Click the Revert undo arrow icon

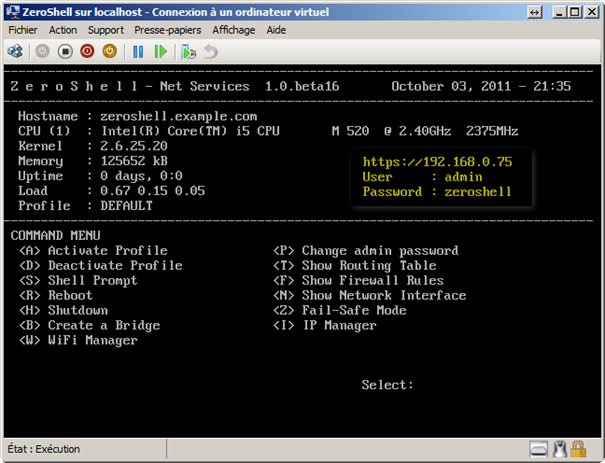[211, 51]
